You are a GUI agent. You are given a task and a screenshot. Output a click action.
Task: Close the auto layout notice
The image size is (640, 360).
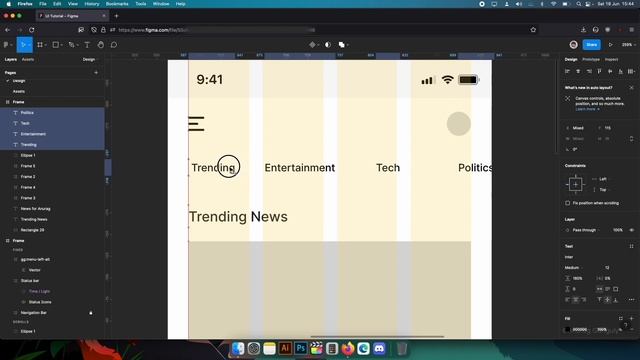coord(631,88)
